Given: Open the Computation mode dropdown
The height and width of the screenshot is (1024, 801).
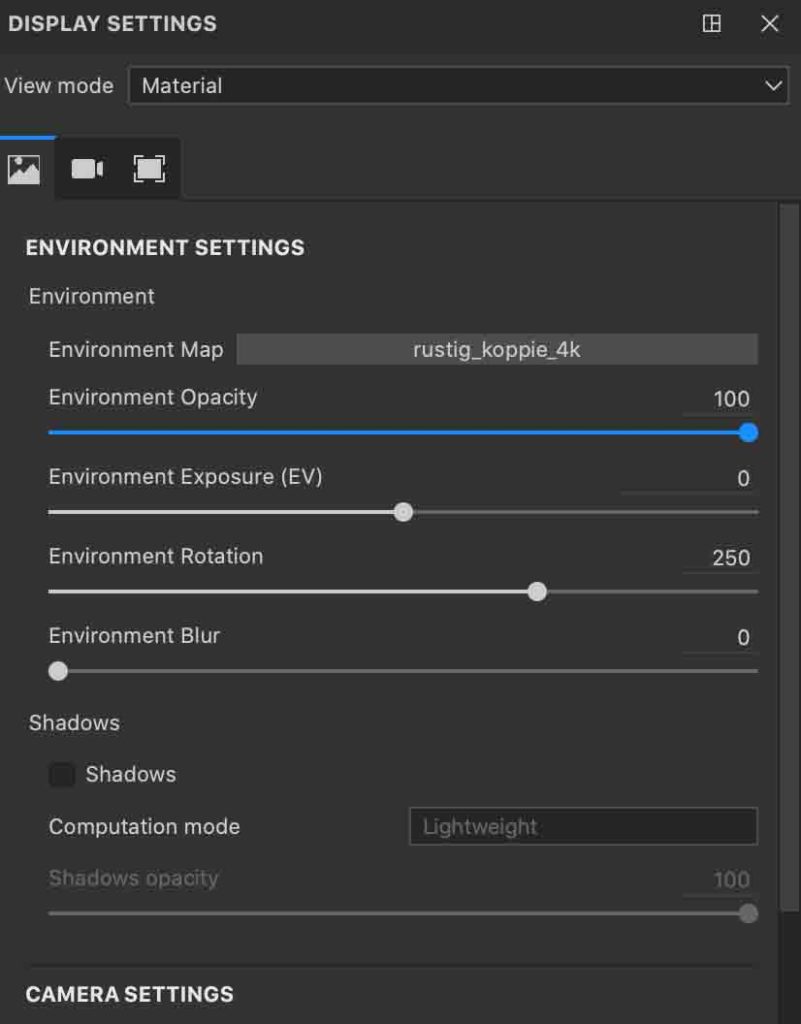Looking at the screenshot, I should tap(583, 827).
